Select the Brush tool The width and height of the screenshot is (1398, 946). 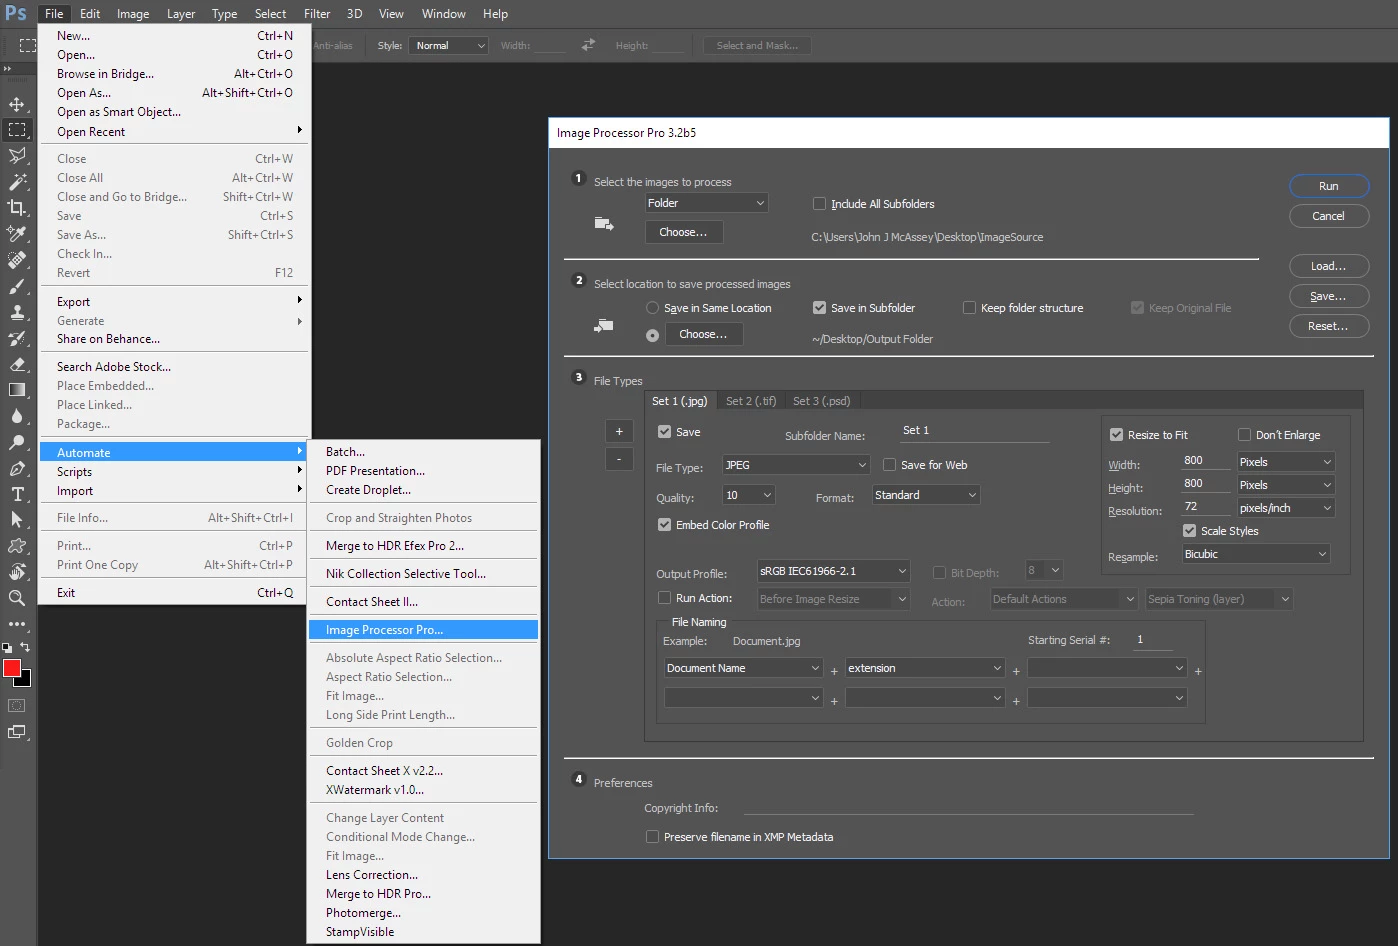pyautogui.click(x=17, y=286)
